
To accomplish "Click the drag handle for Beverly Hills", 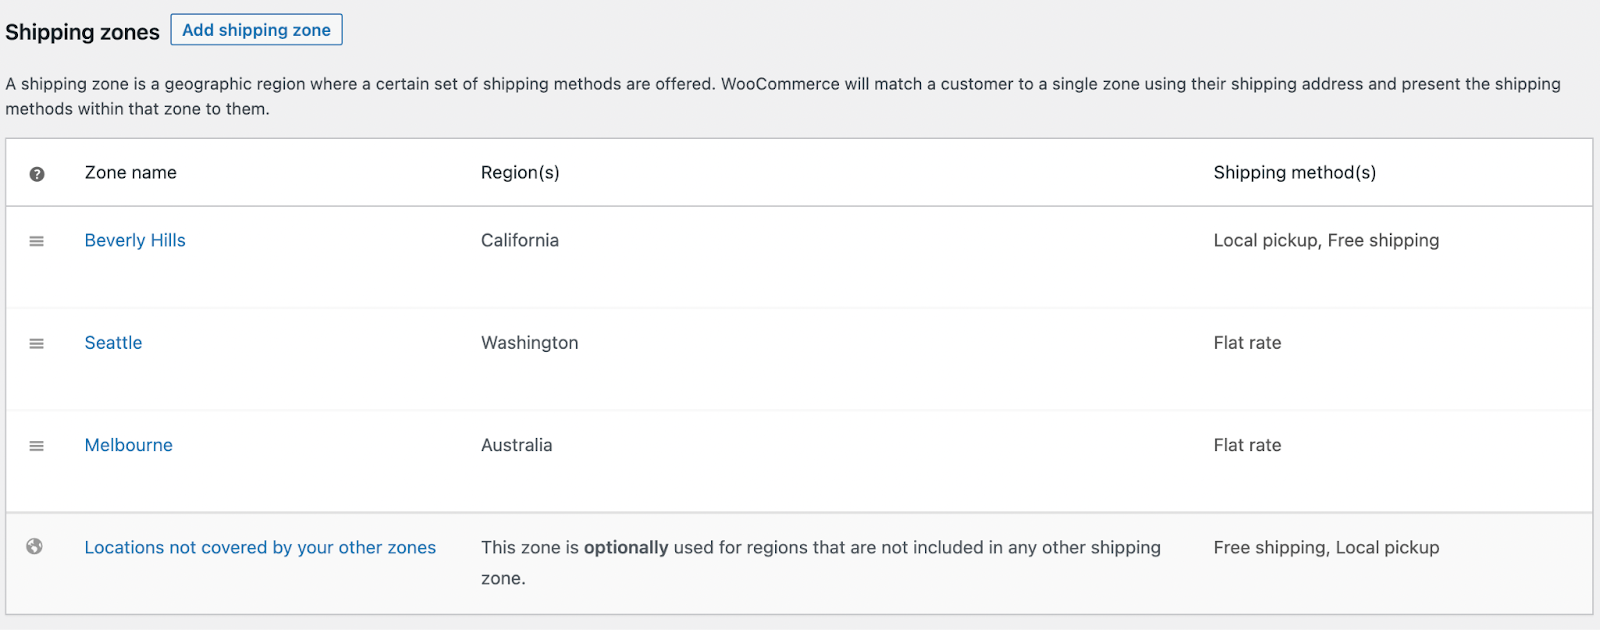I will [36, 240].
